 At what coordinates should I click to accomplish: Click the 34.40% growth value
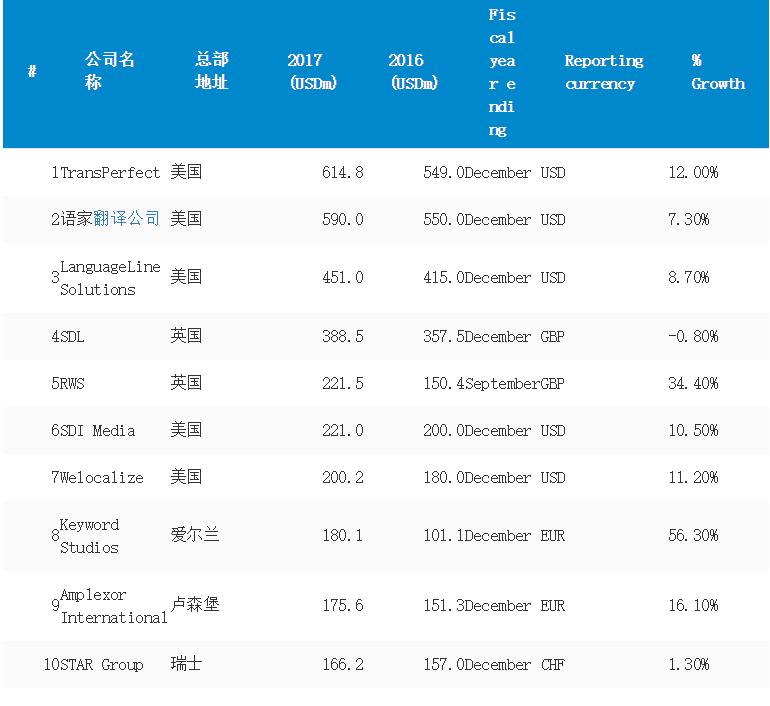[693, 383]
